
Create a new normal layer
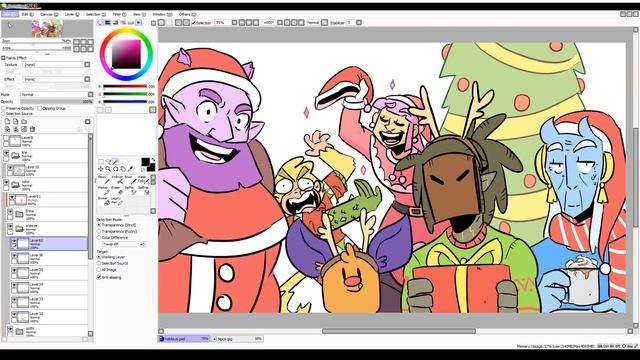7,122
